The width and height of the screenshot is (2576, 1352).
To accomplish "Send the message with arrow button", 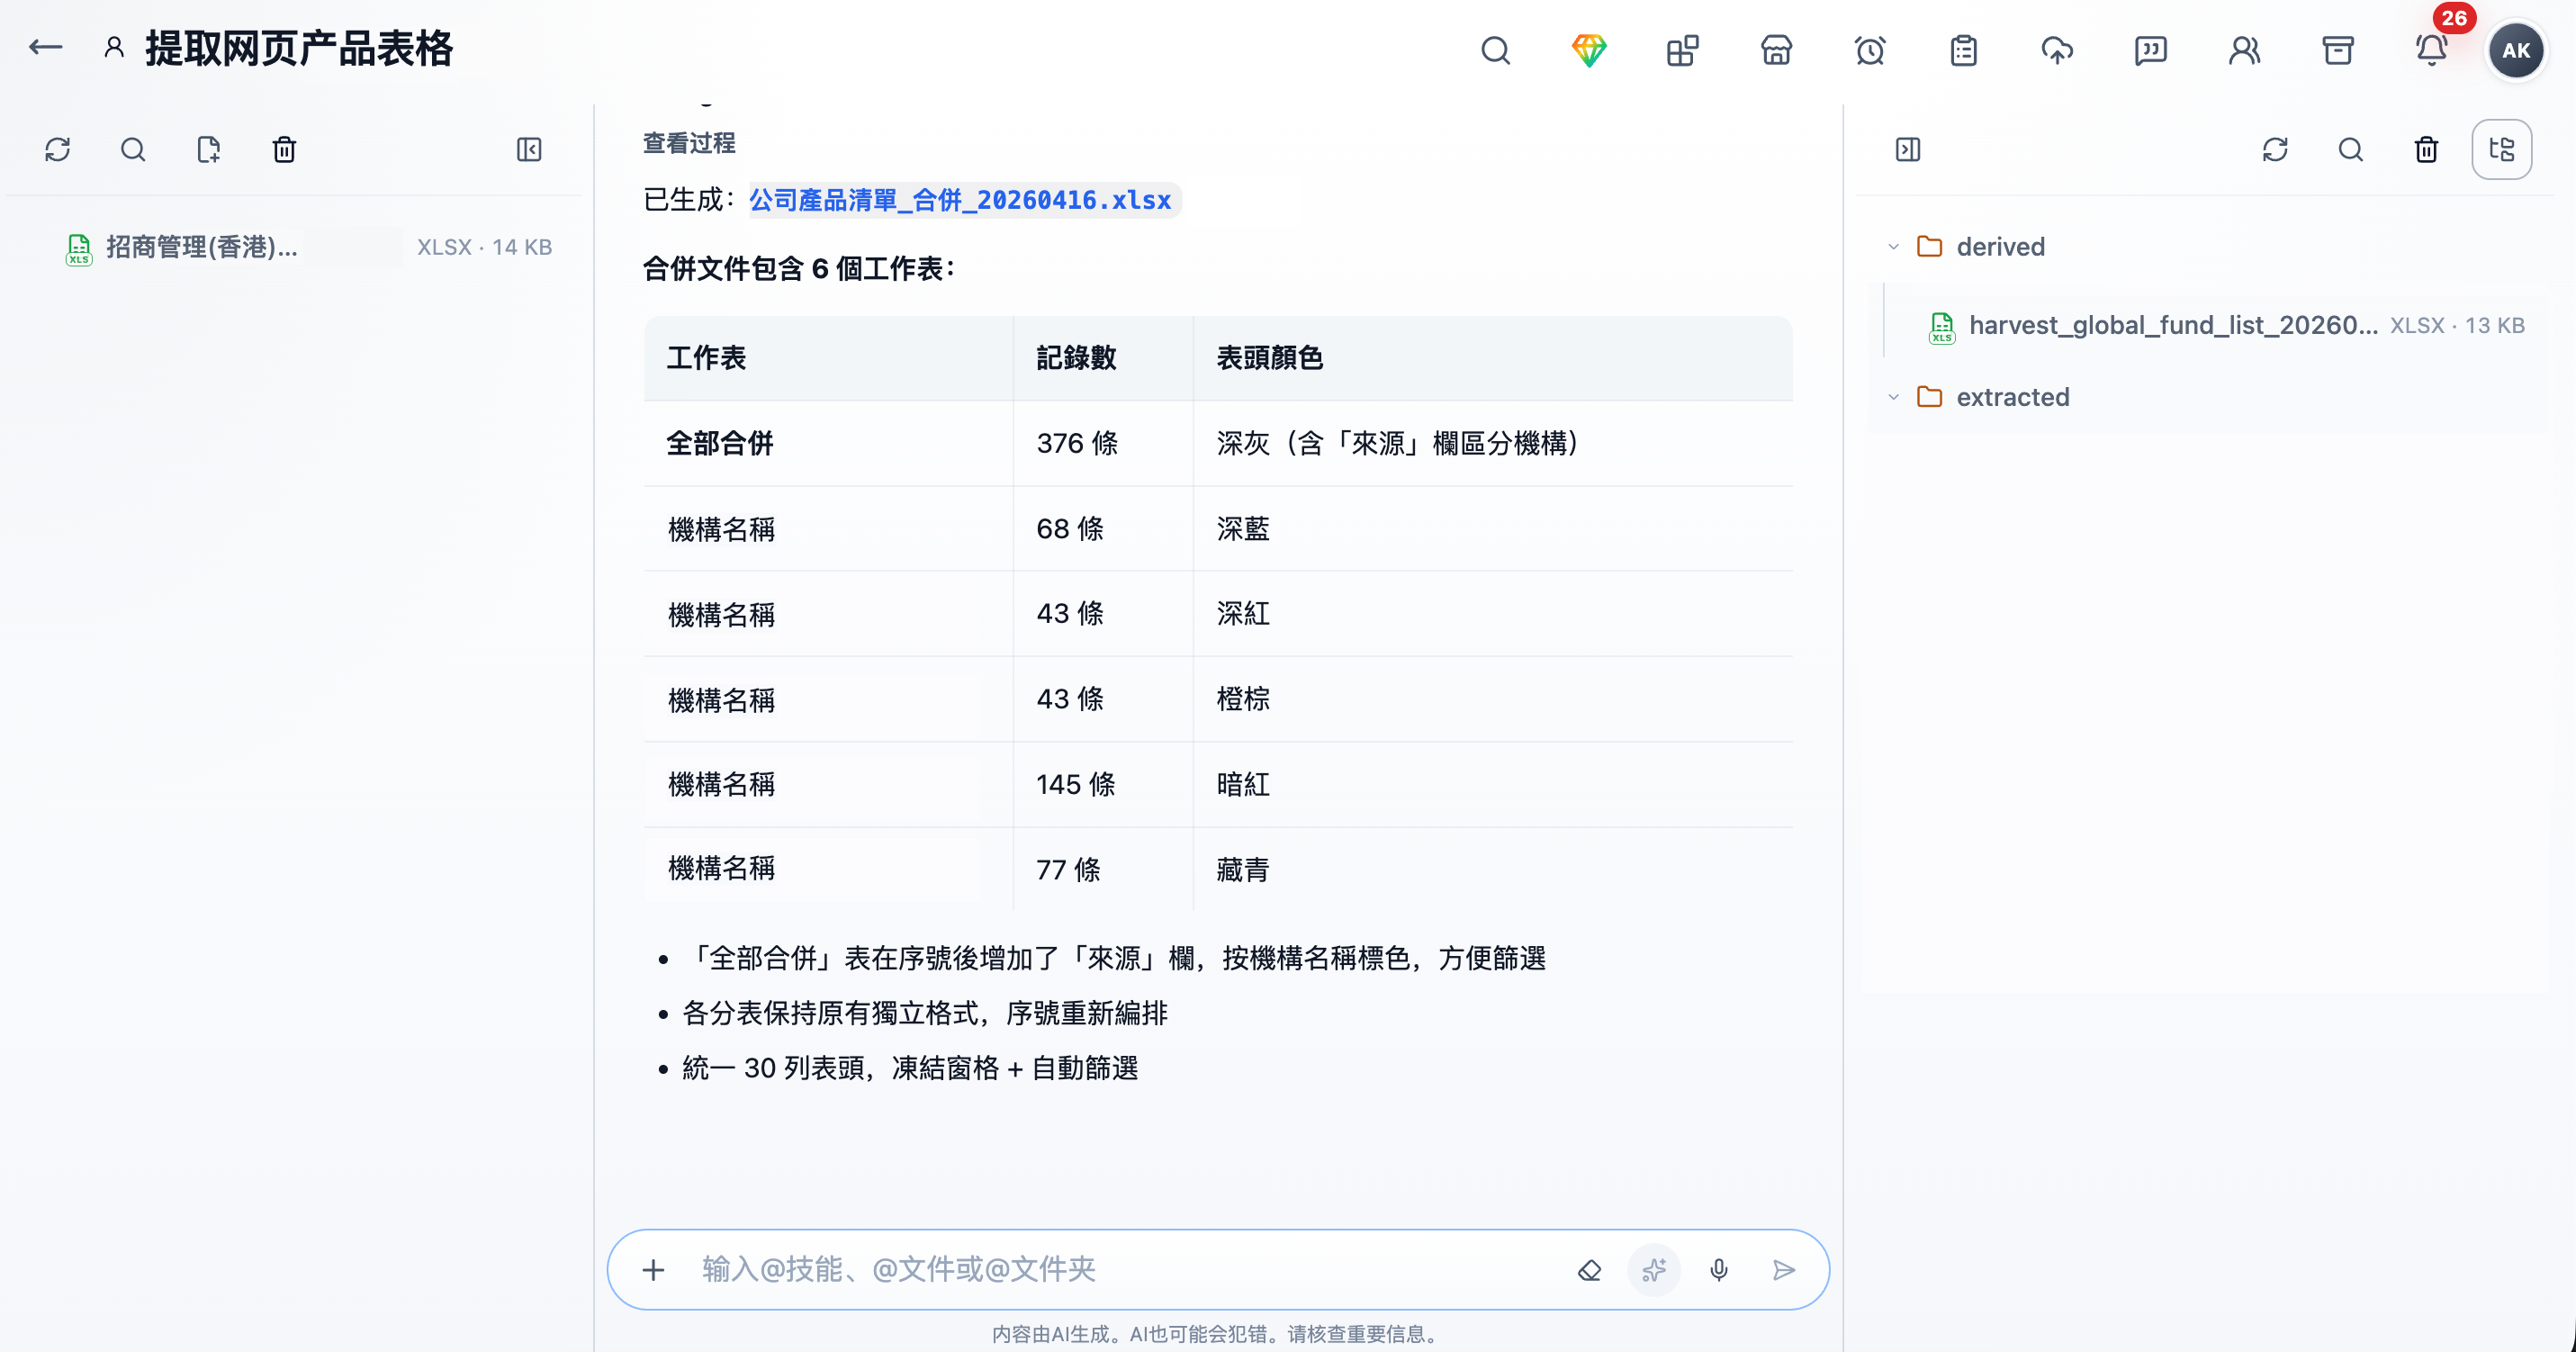I will coord(1783,1270).
